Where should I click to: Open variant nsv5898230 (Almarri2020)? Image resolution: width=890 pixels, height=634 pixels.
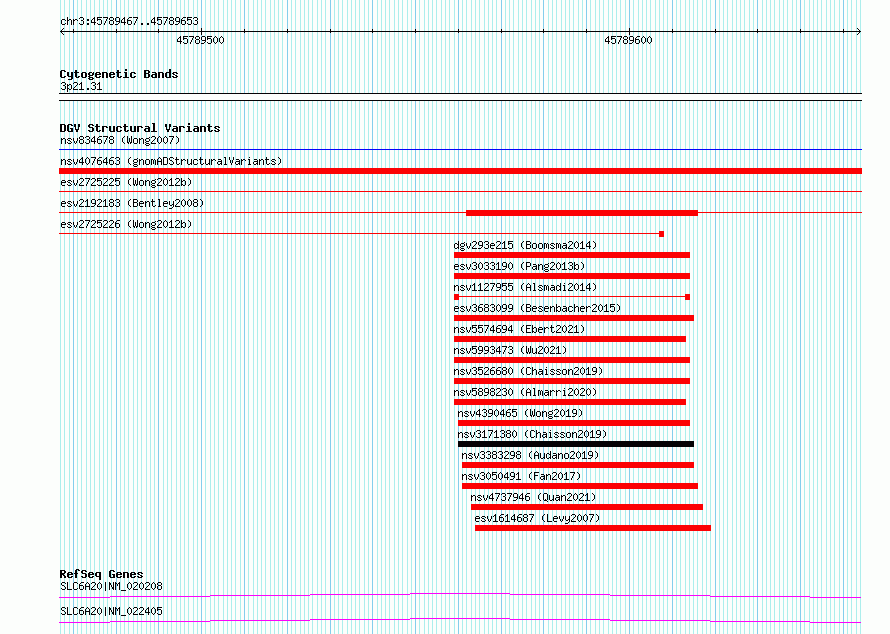point(525,392)
